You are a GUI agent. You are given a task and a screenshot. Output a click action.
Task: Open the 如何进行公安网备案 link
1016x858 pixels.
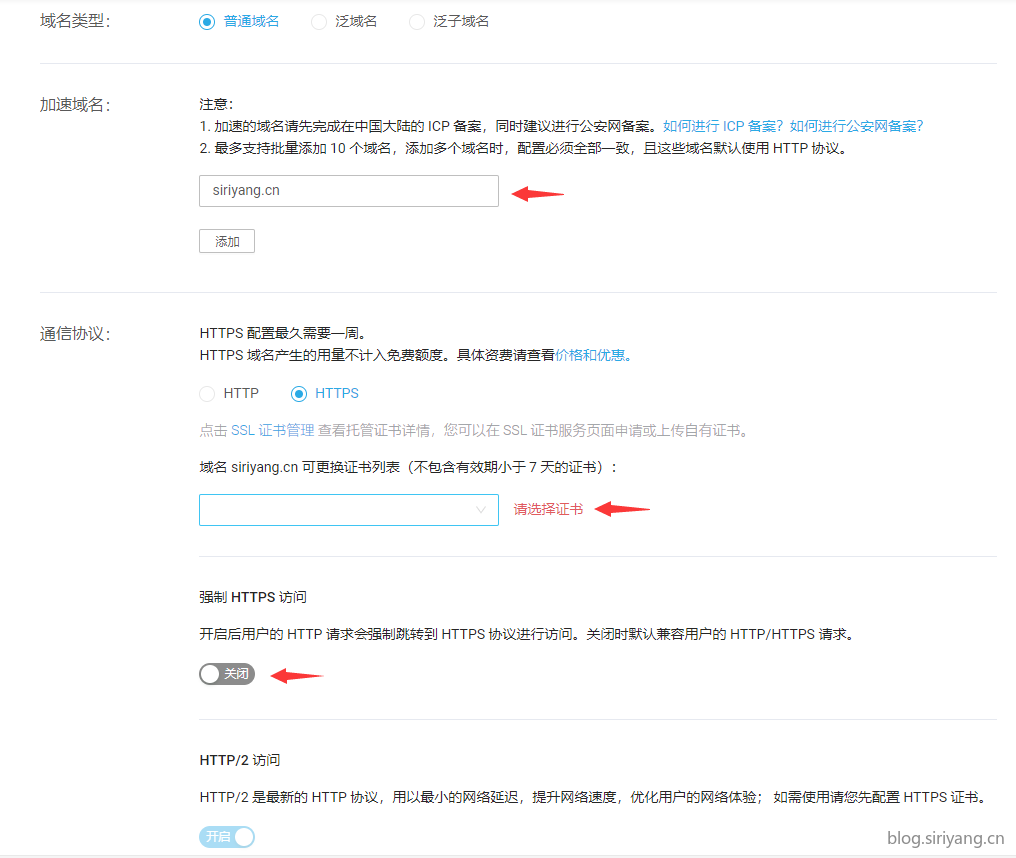[856, 126]
